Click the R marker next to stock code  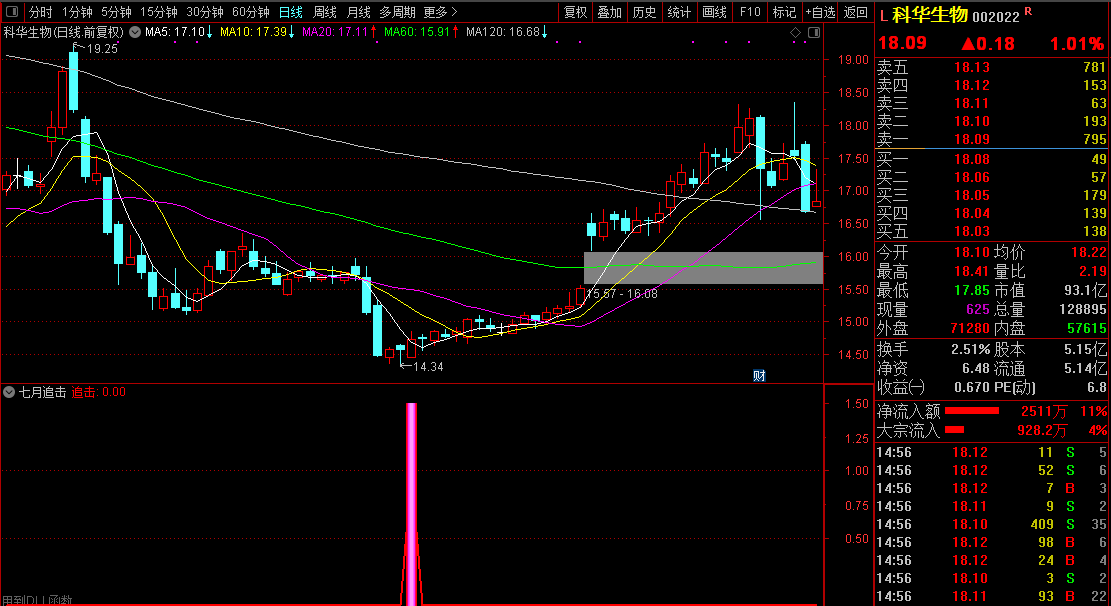(1029, 11)
